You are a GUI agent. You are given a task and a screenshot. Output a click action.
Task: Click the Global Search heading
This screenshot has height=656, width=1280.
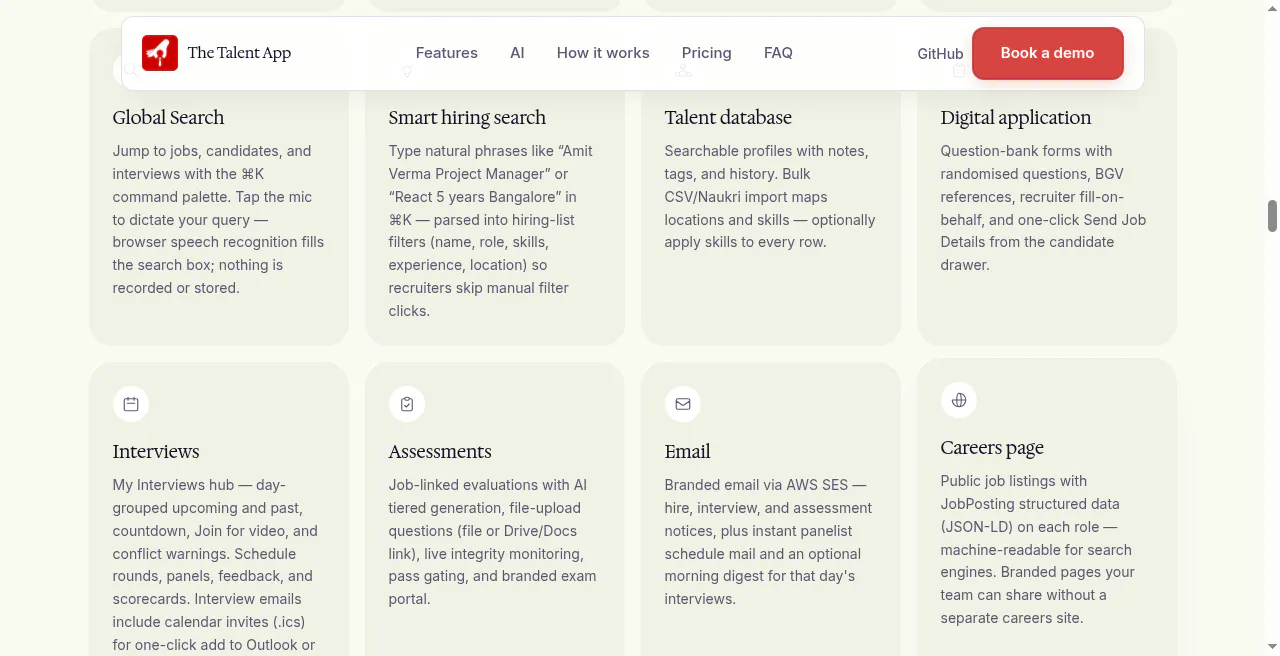(x=168, y=117)
